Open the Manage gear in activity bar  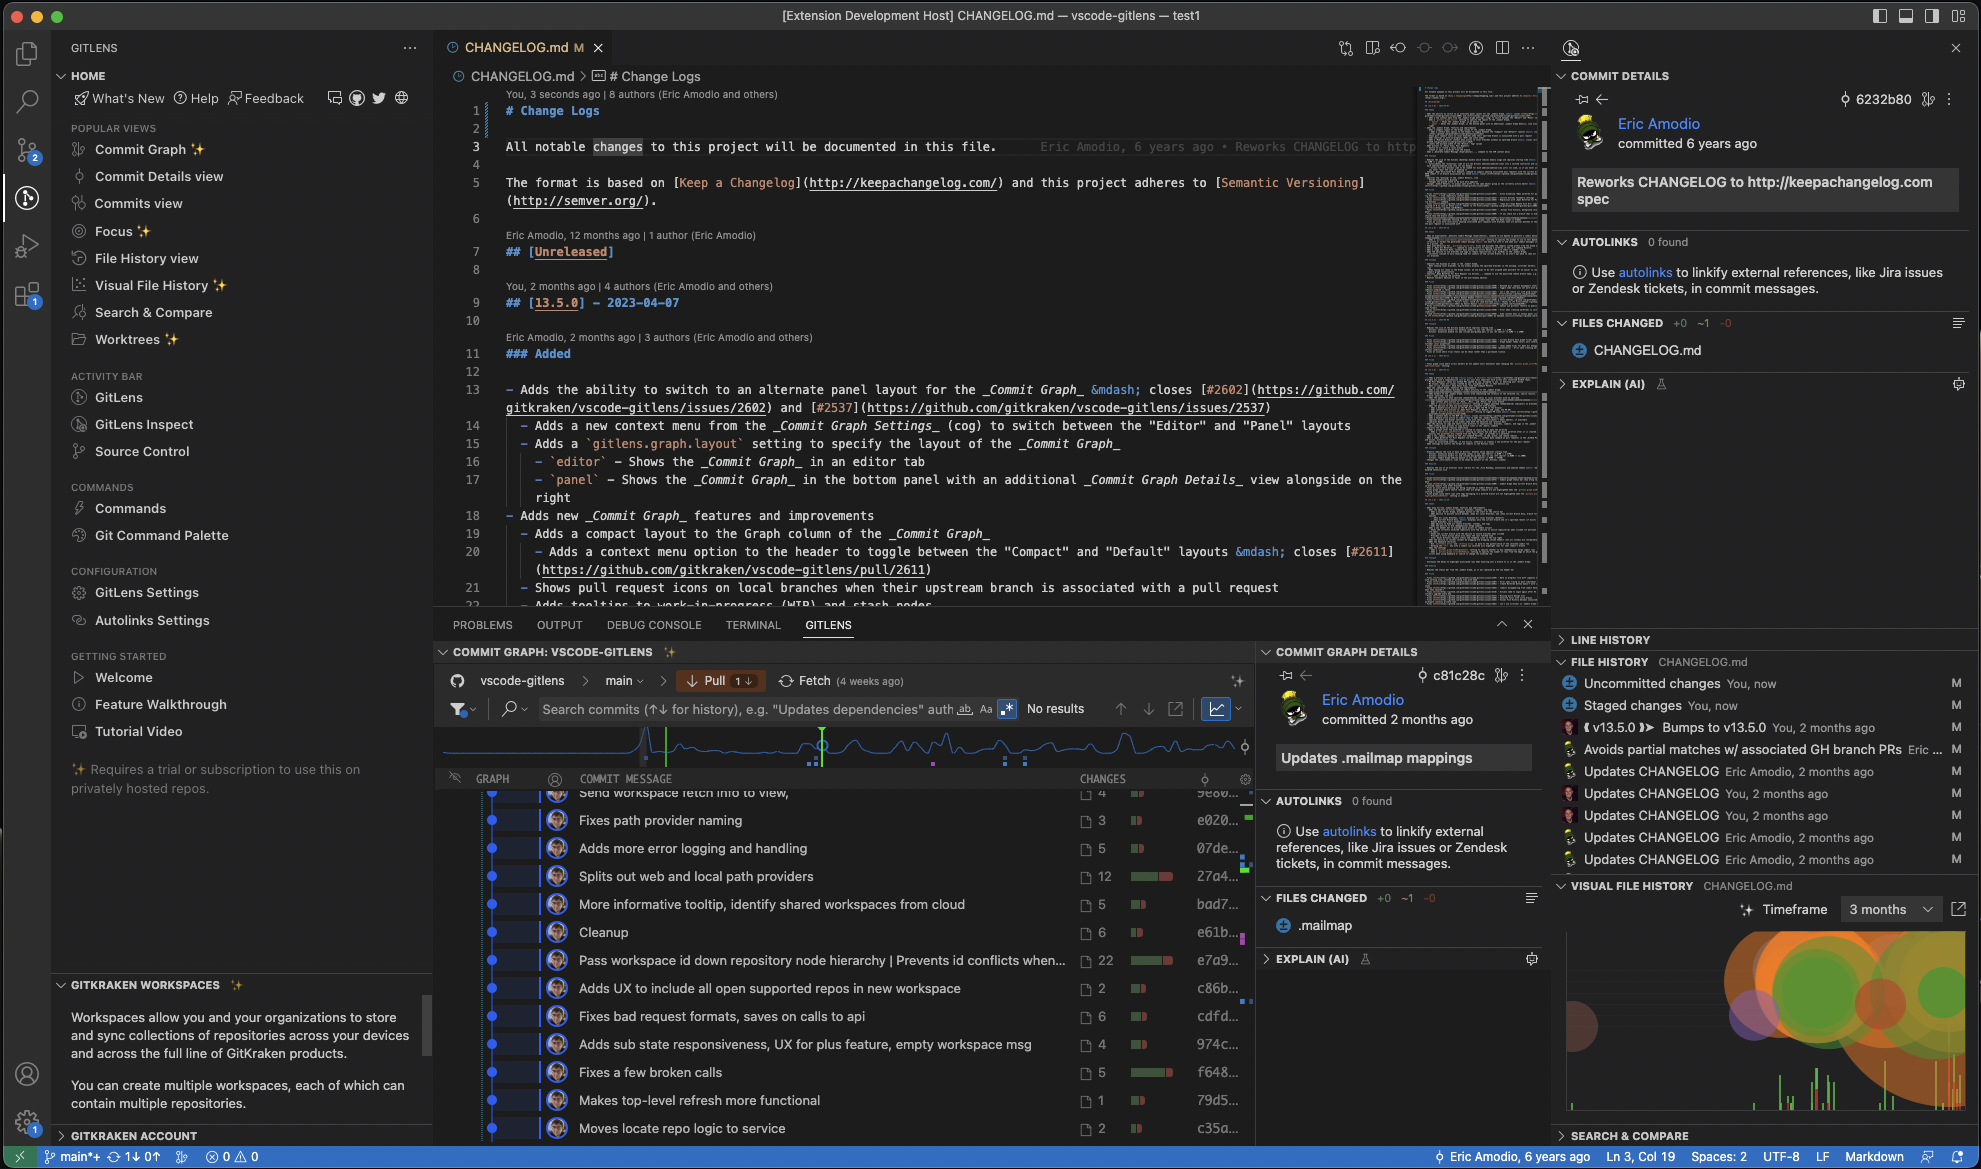[27, 1122]
